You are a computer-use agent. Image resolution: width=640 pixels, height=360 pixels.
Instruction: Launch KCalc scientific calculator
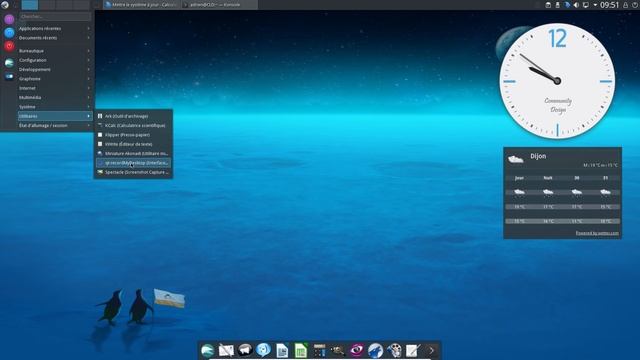(133, 126)
